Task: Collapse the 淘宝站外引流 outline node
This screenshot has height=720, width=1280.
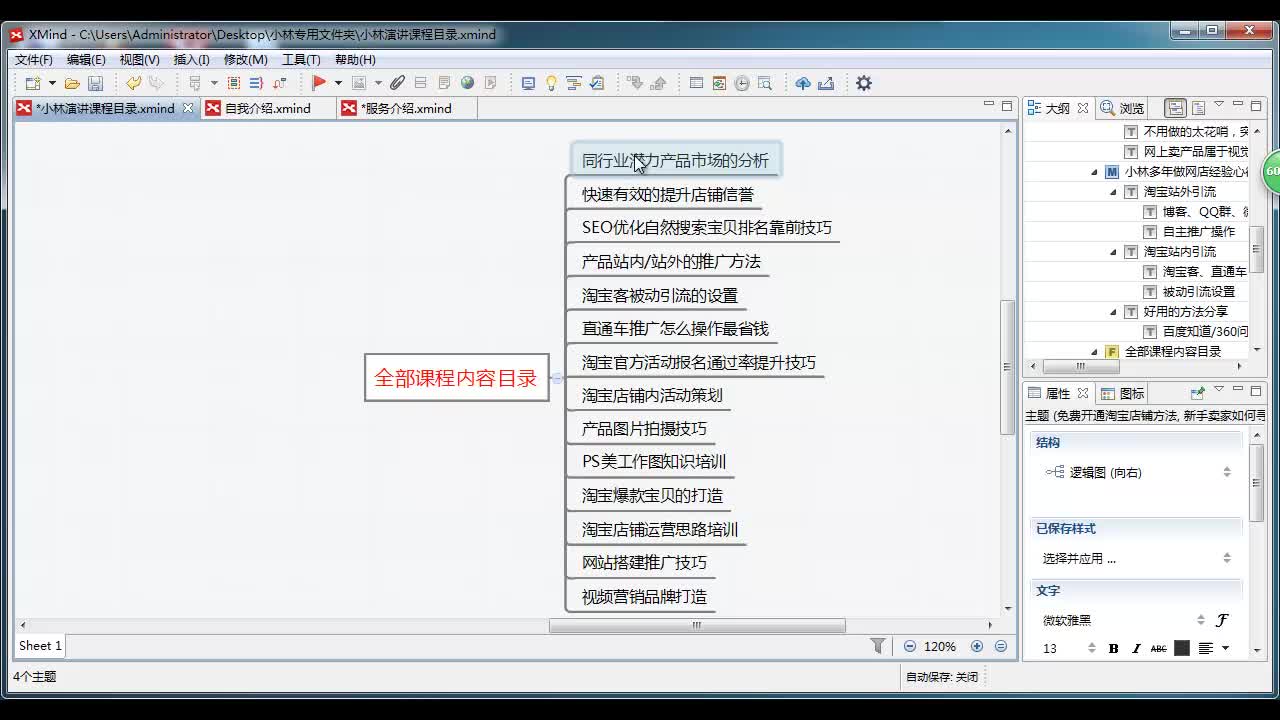Action: pyautogui.click(x=1113, y=191)
